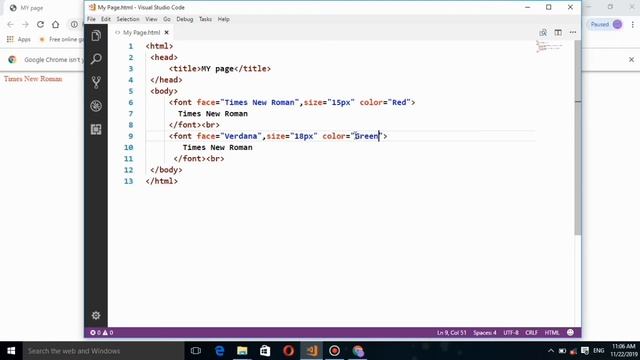This screenshot has width=640, height=360.
Task: Click line number 6 in the gutter
Action: tap(131, 102)
